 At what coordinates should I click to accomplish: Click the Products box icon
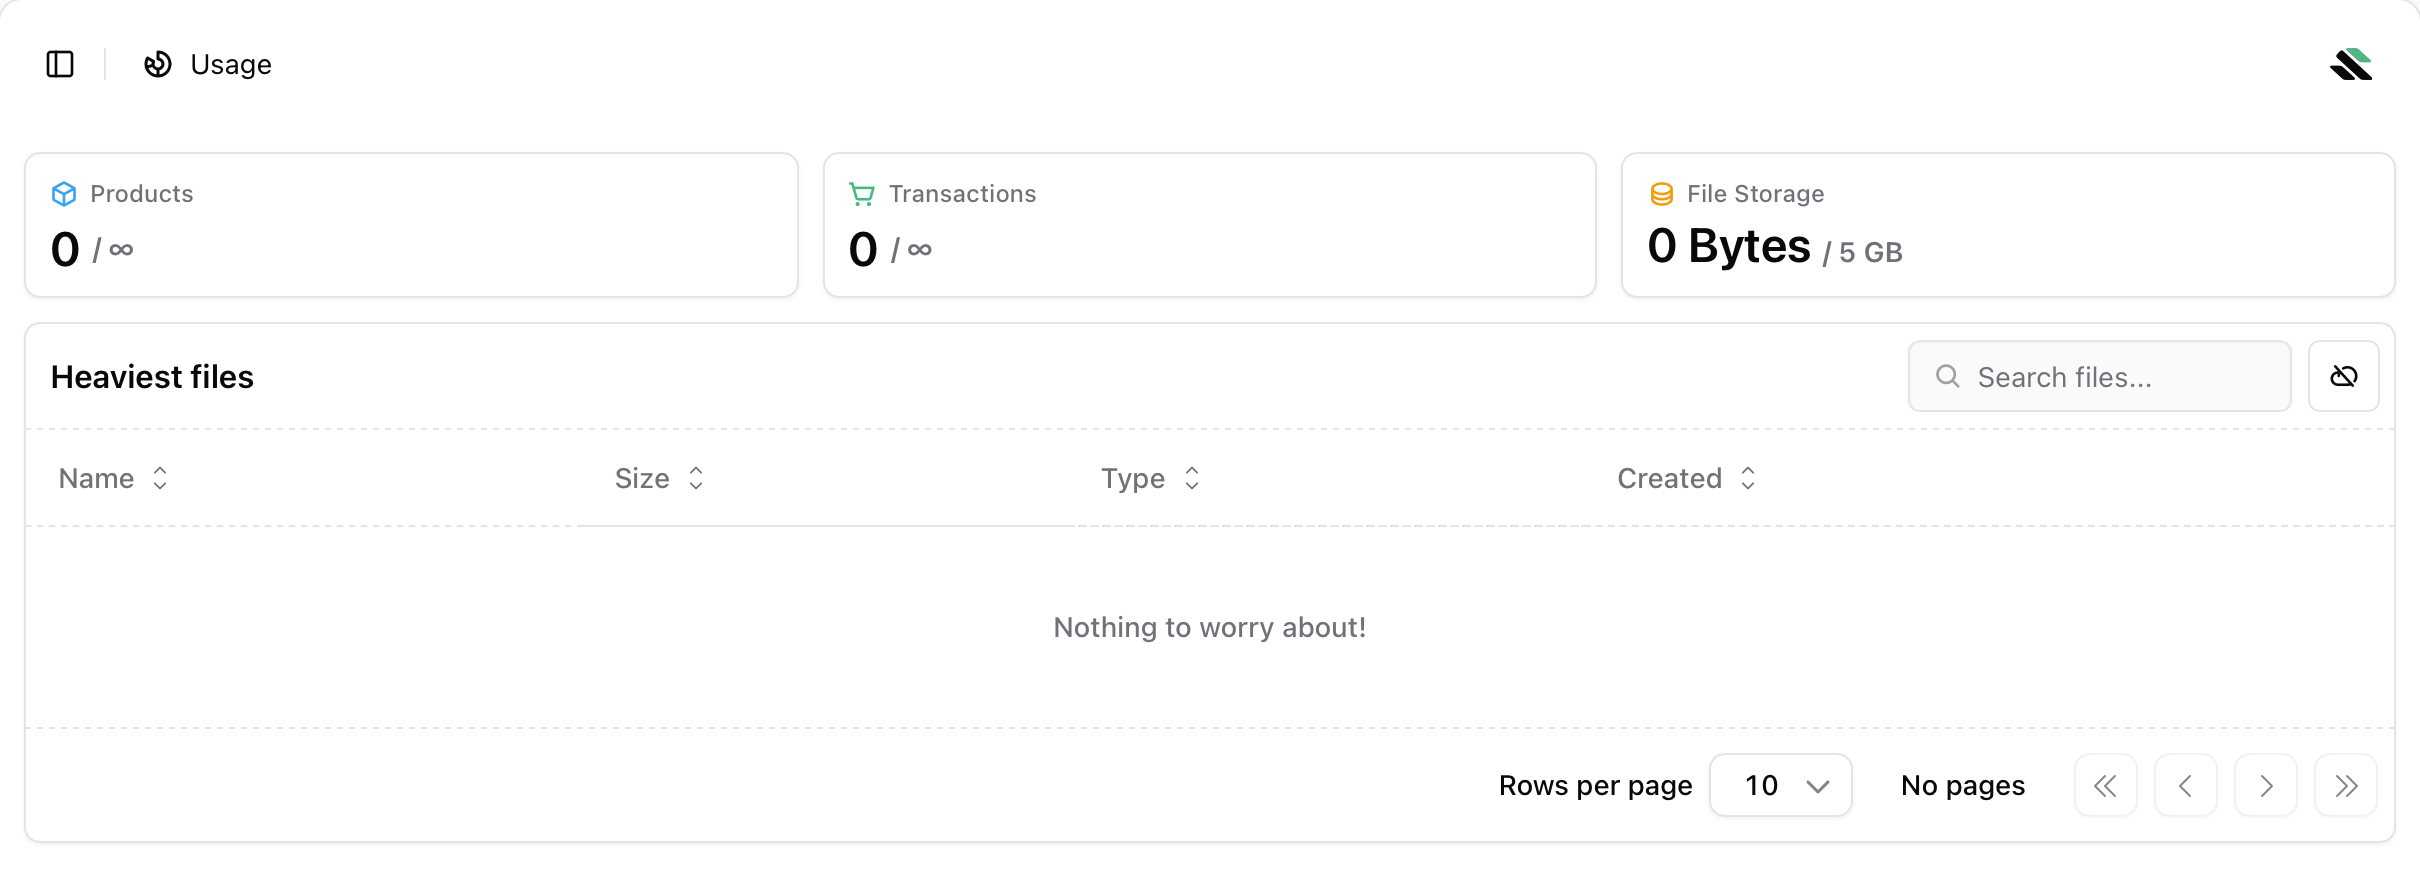click(x=64, y=194)
